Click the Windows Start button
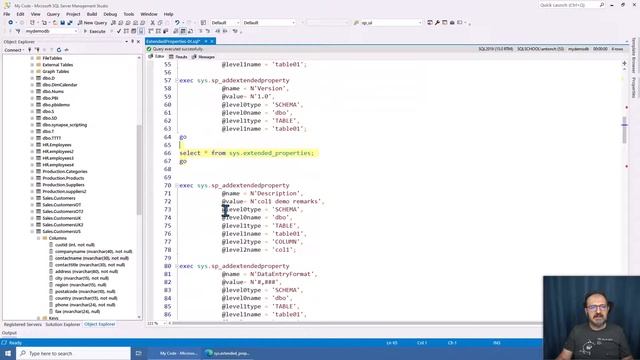The image size is (640, 360). click(8, 353)
